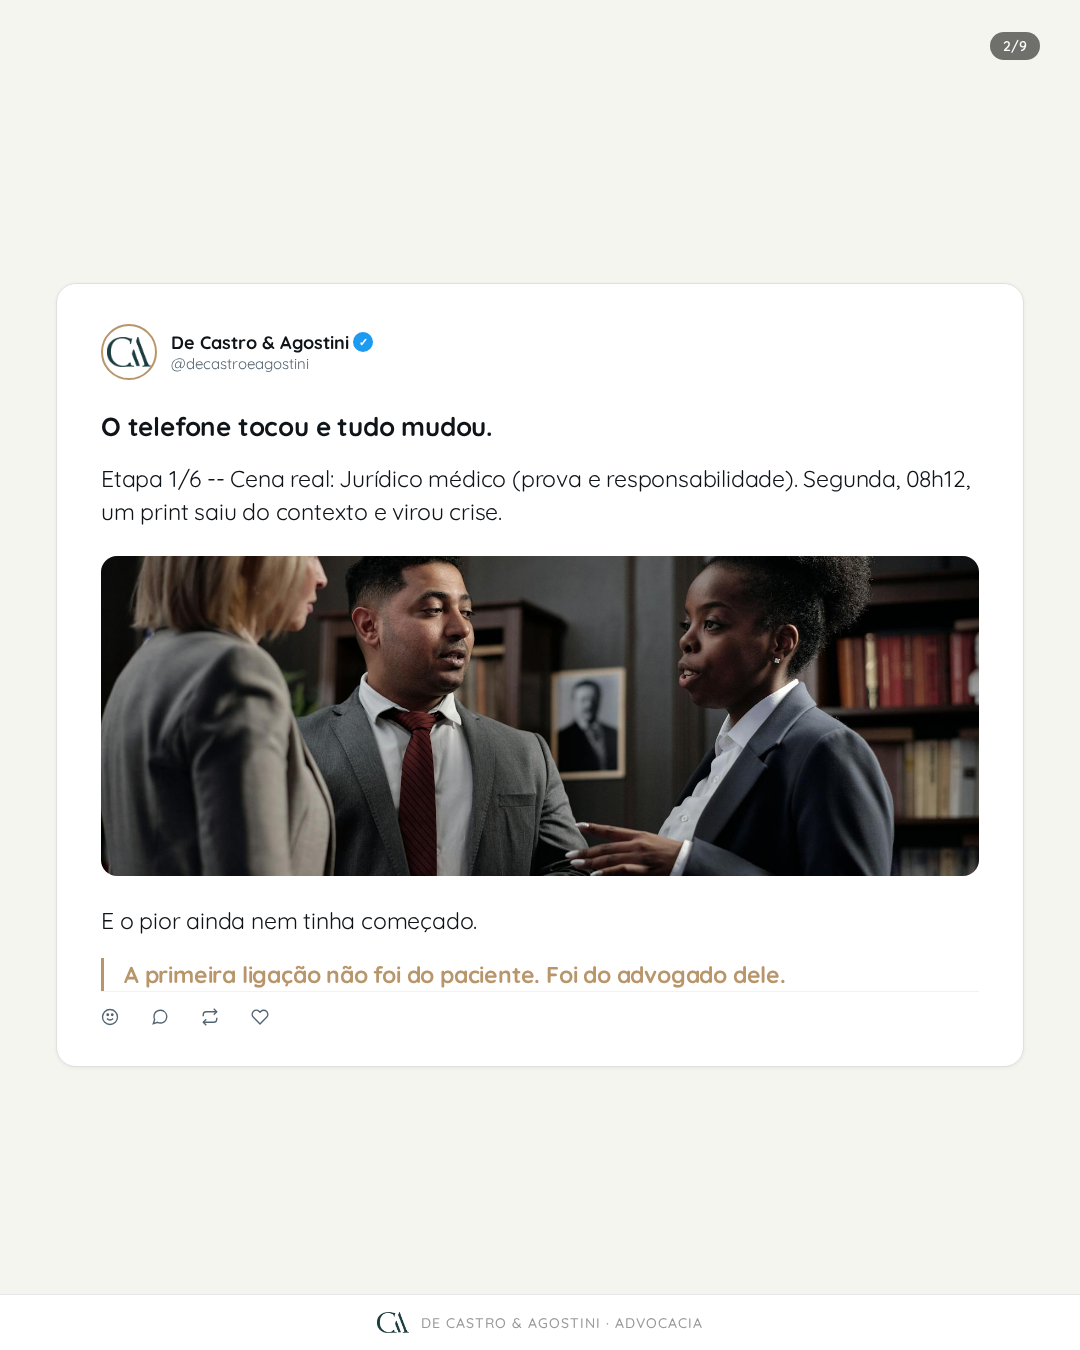The image size is (1080, 1350).
Task: Open the comment speech bubble icon
Action: pyautogui.click(x=160, y=1017)
